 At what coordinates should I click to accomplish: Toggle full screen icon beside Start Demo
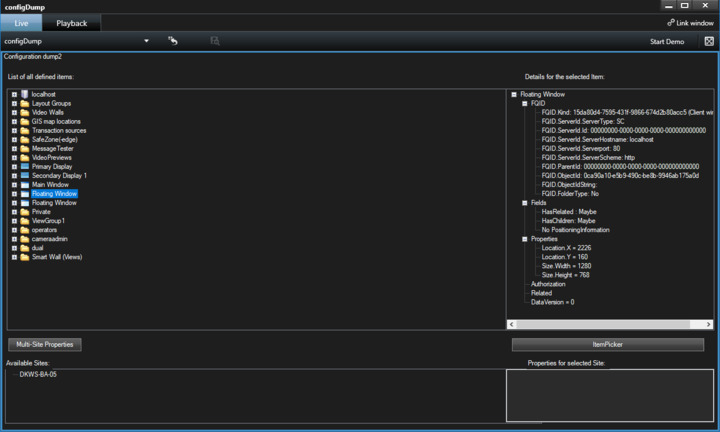(x=709, y=41)
